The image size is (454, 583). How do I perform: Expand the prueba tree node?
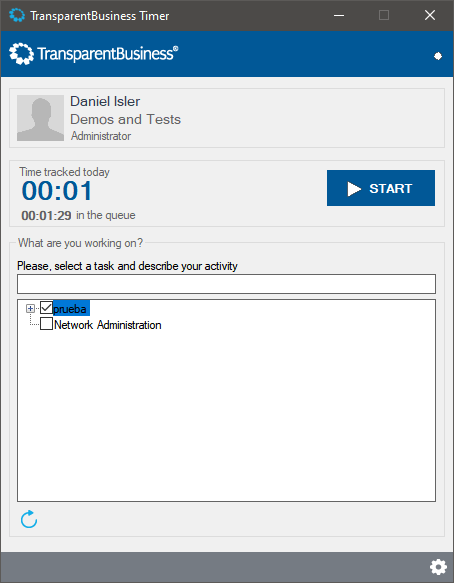[30, 308]
